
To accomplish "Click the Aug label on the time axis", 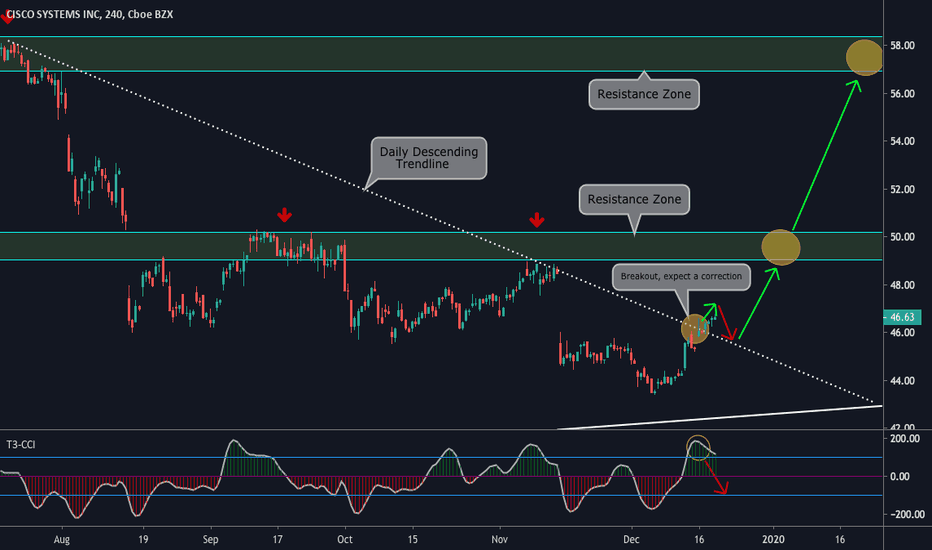I will tap(62, 540).
